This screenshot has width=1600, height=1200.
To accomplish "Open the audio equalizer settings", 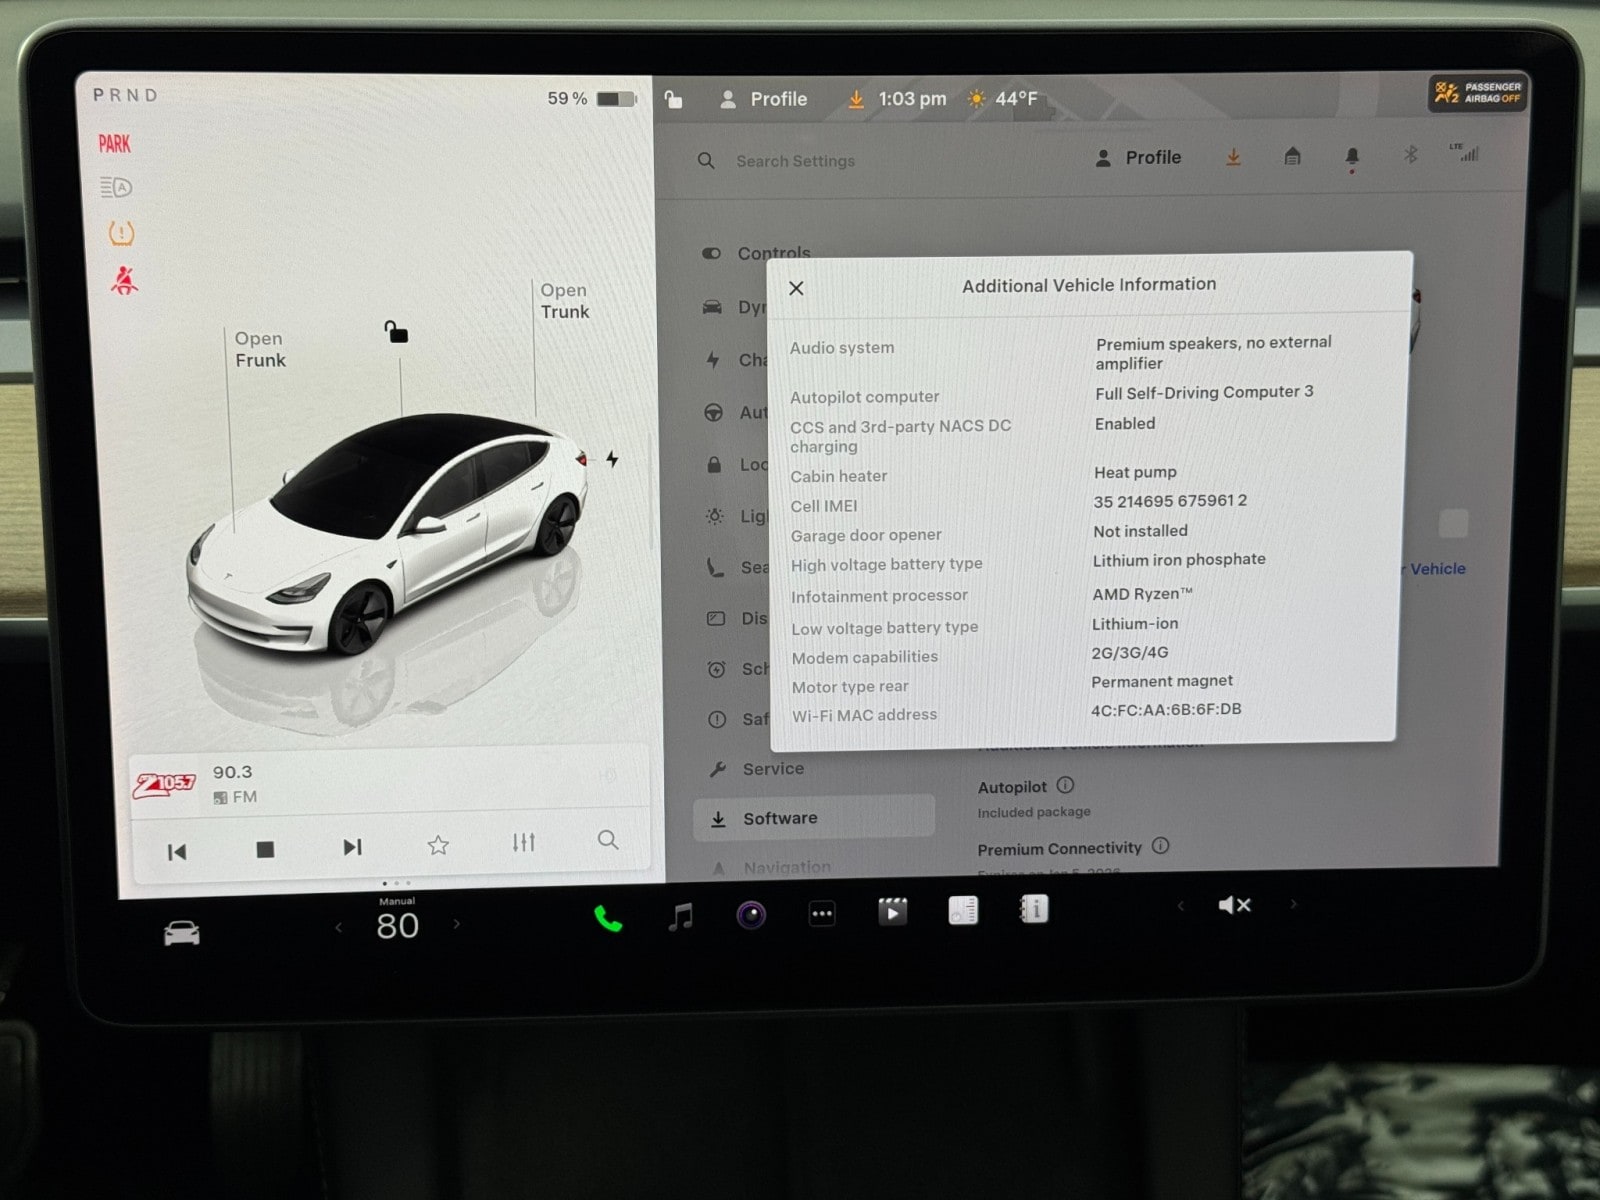I will click(x=524, y=843).
